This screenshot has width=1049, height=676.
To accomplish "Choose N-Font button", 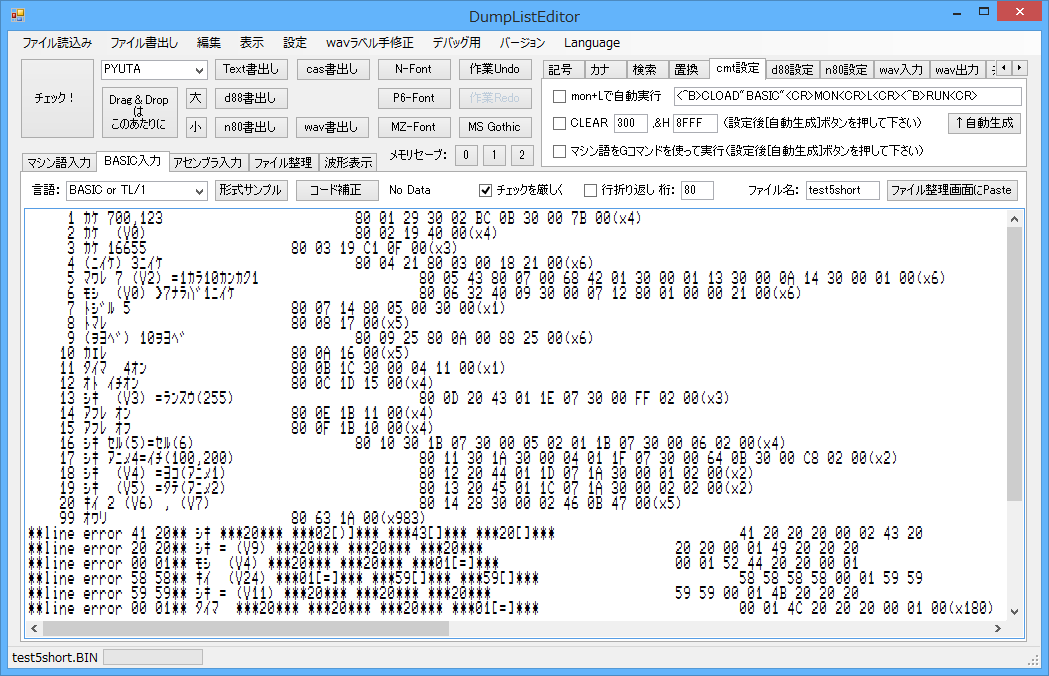I will (x=413, y=69).
